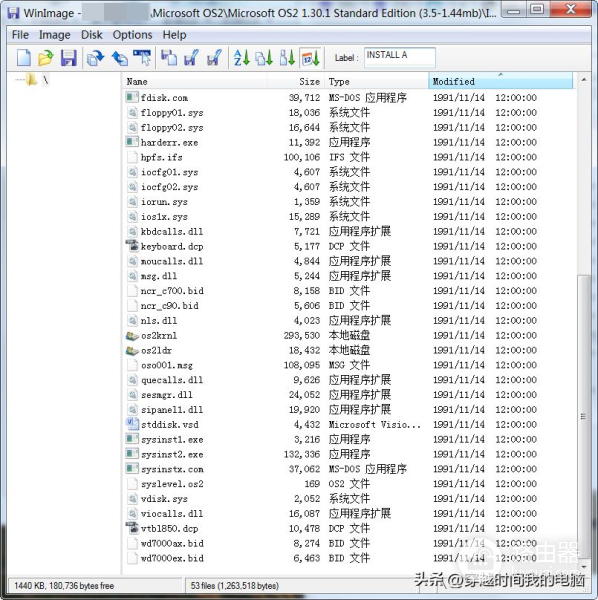Sort files by date with the calendar icon
The image size is (598, 600).
tap(310, 58)
